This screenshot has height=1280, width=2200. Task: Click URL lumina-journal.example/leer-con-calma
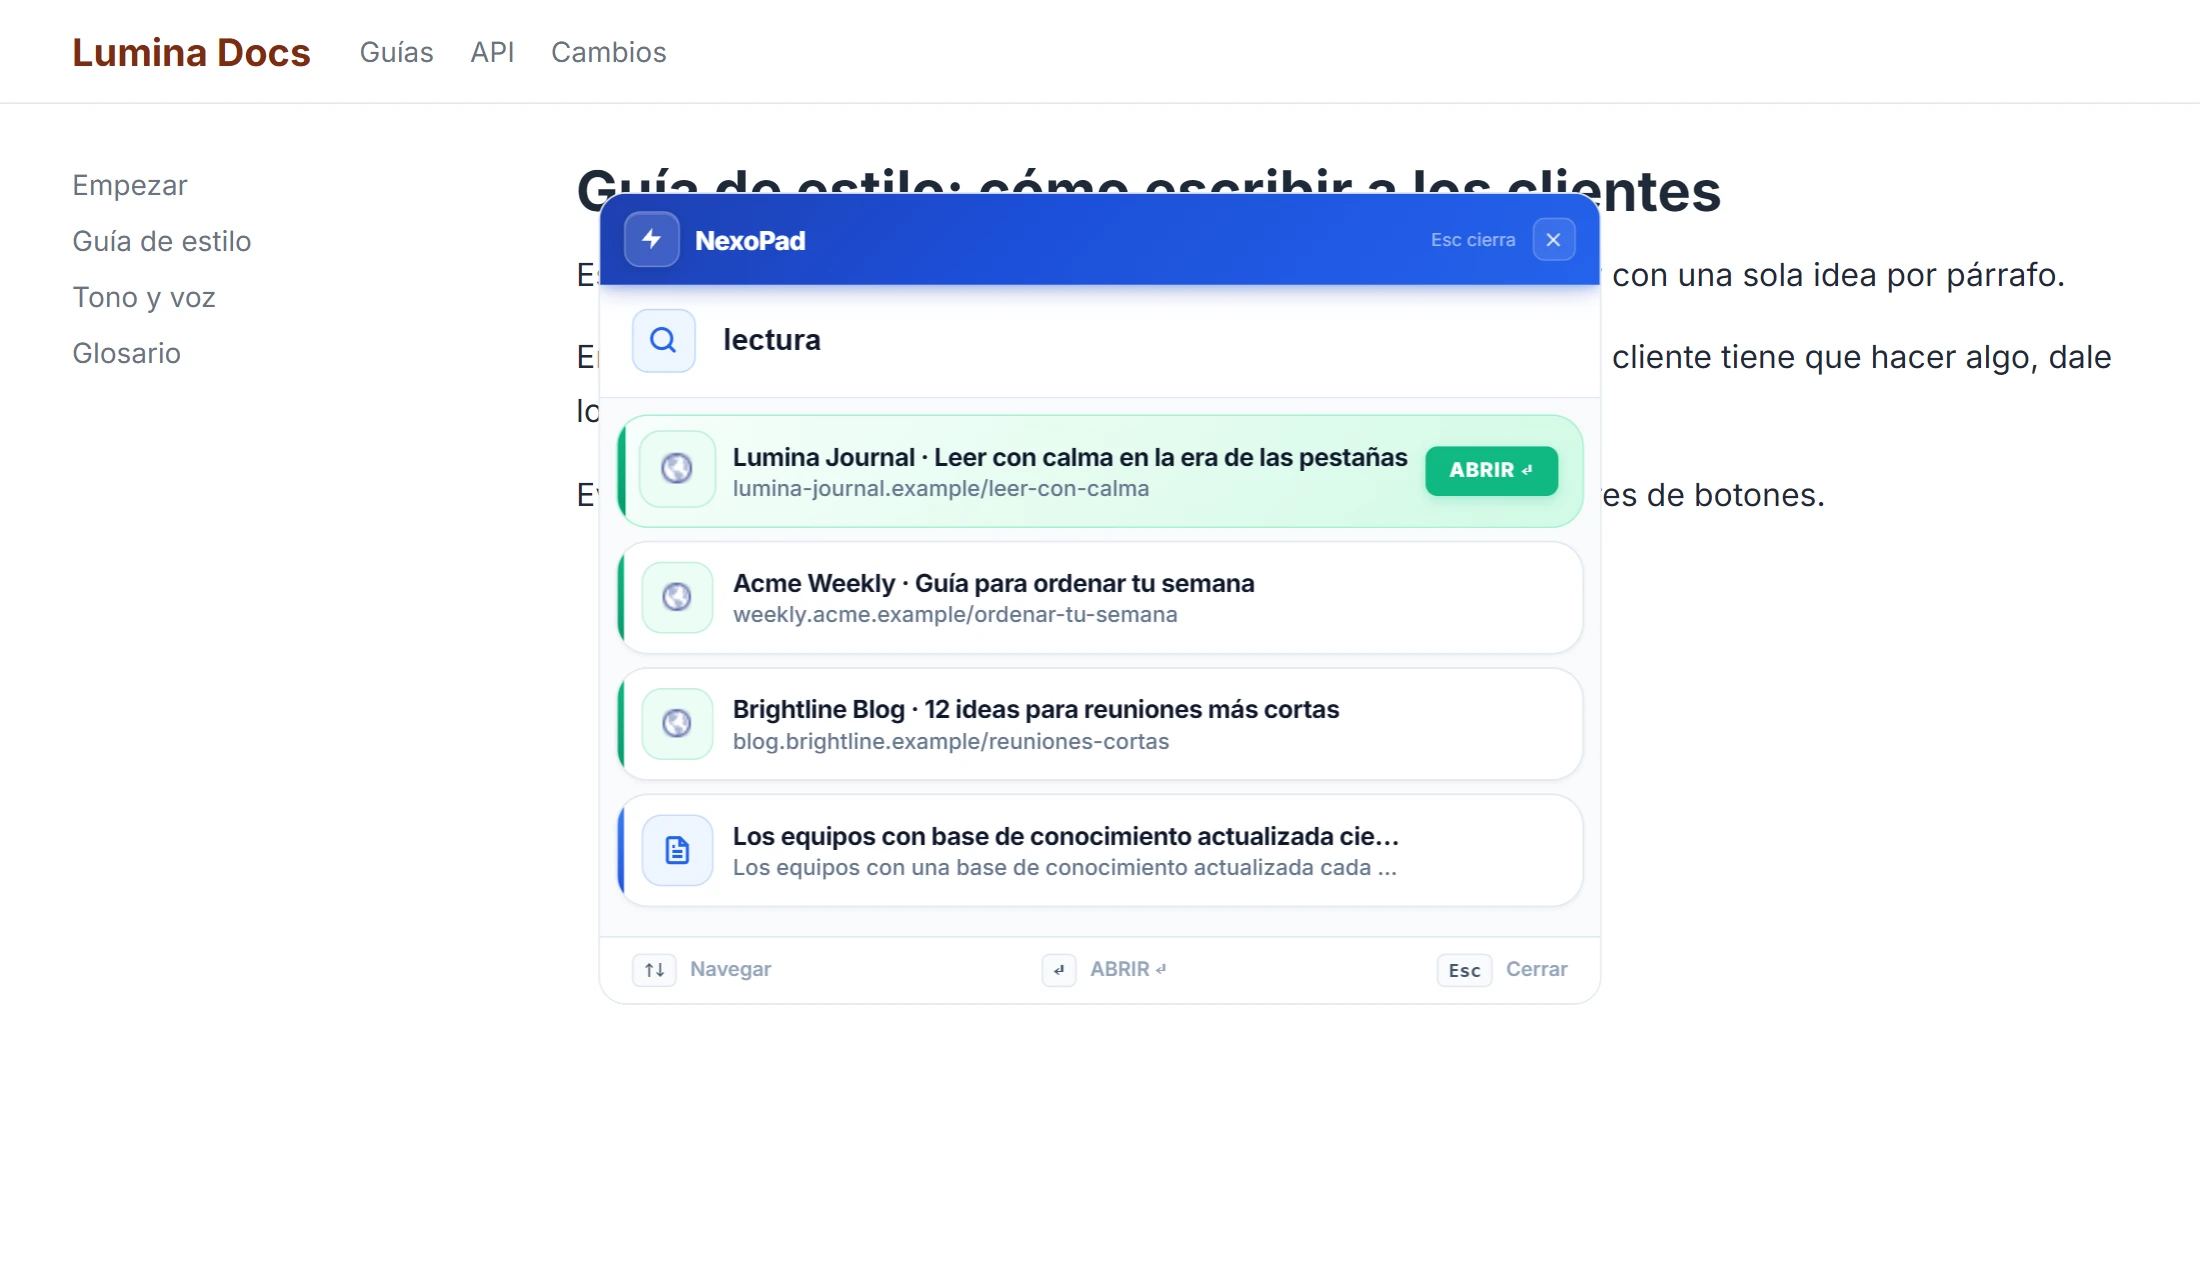pos(941,489)
